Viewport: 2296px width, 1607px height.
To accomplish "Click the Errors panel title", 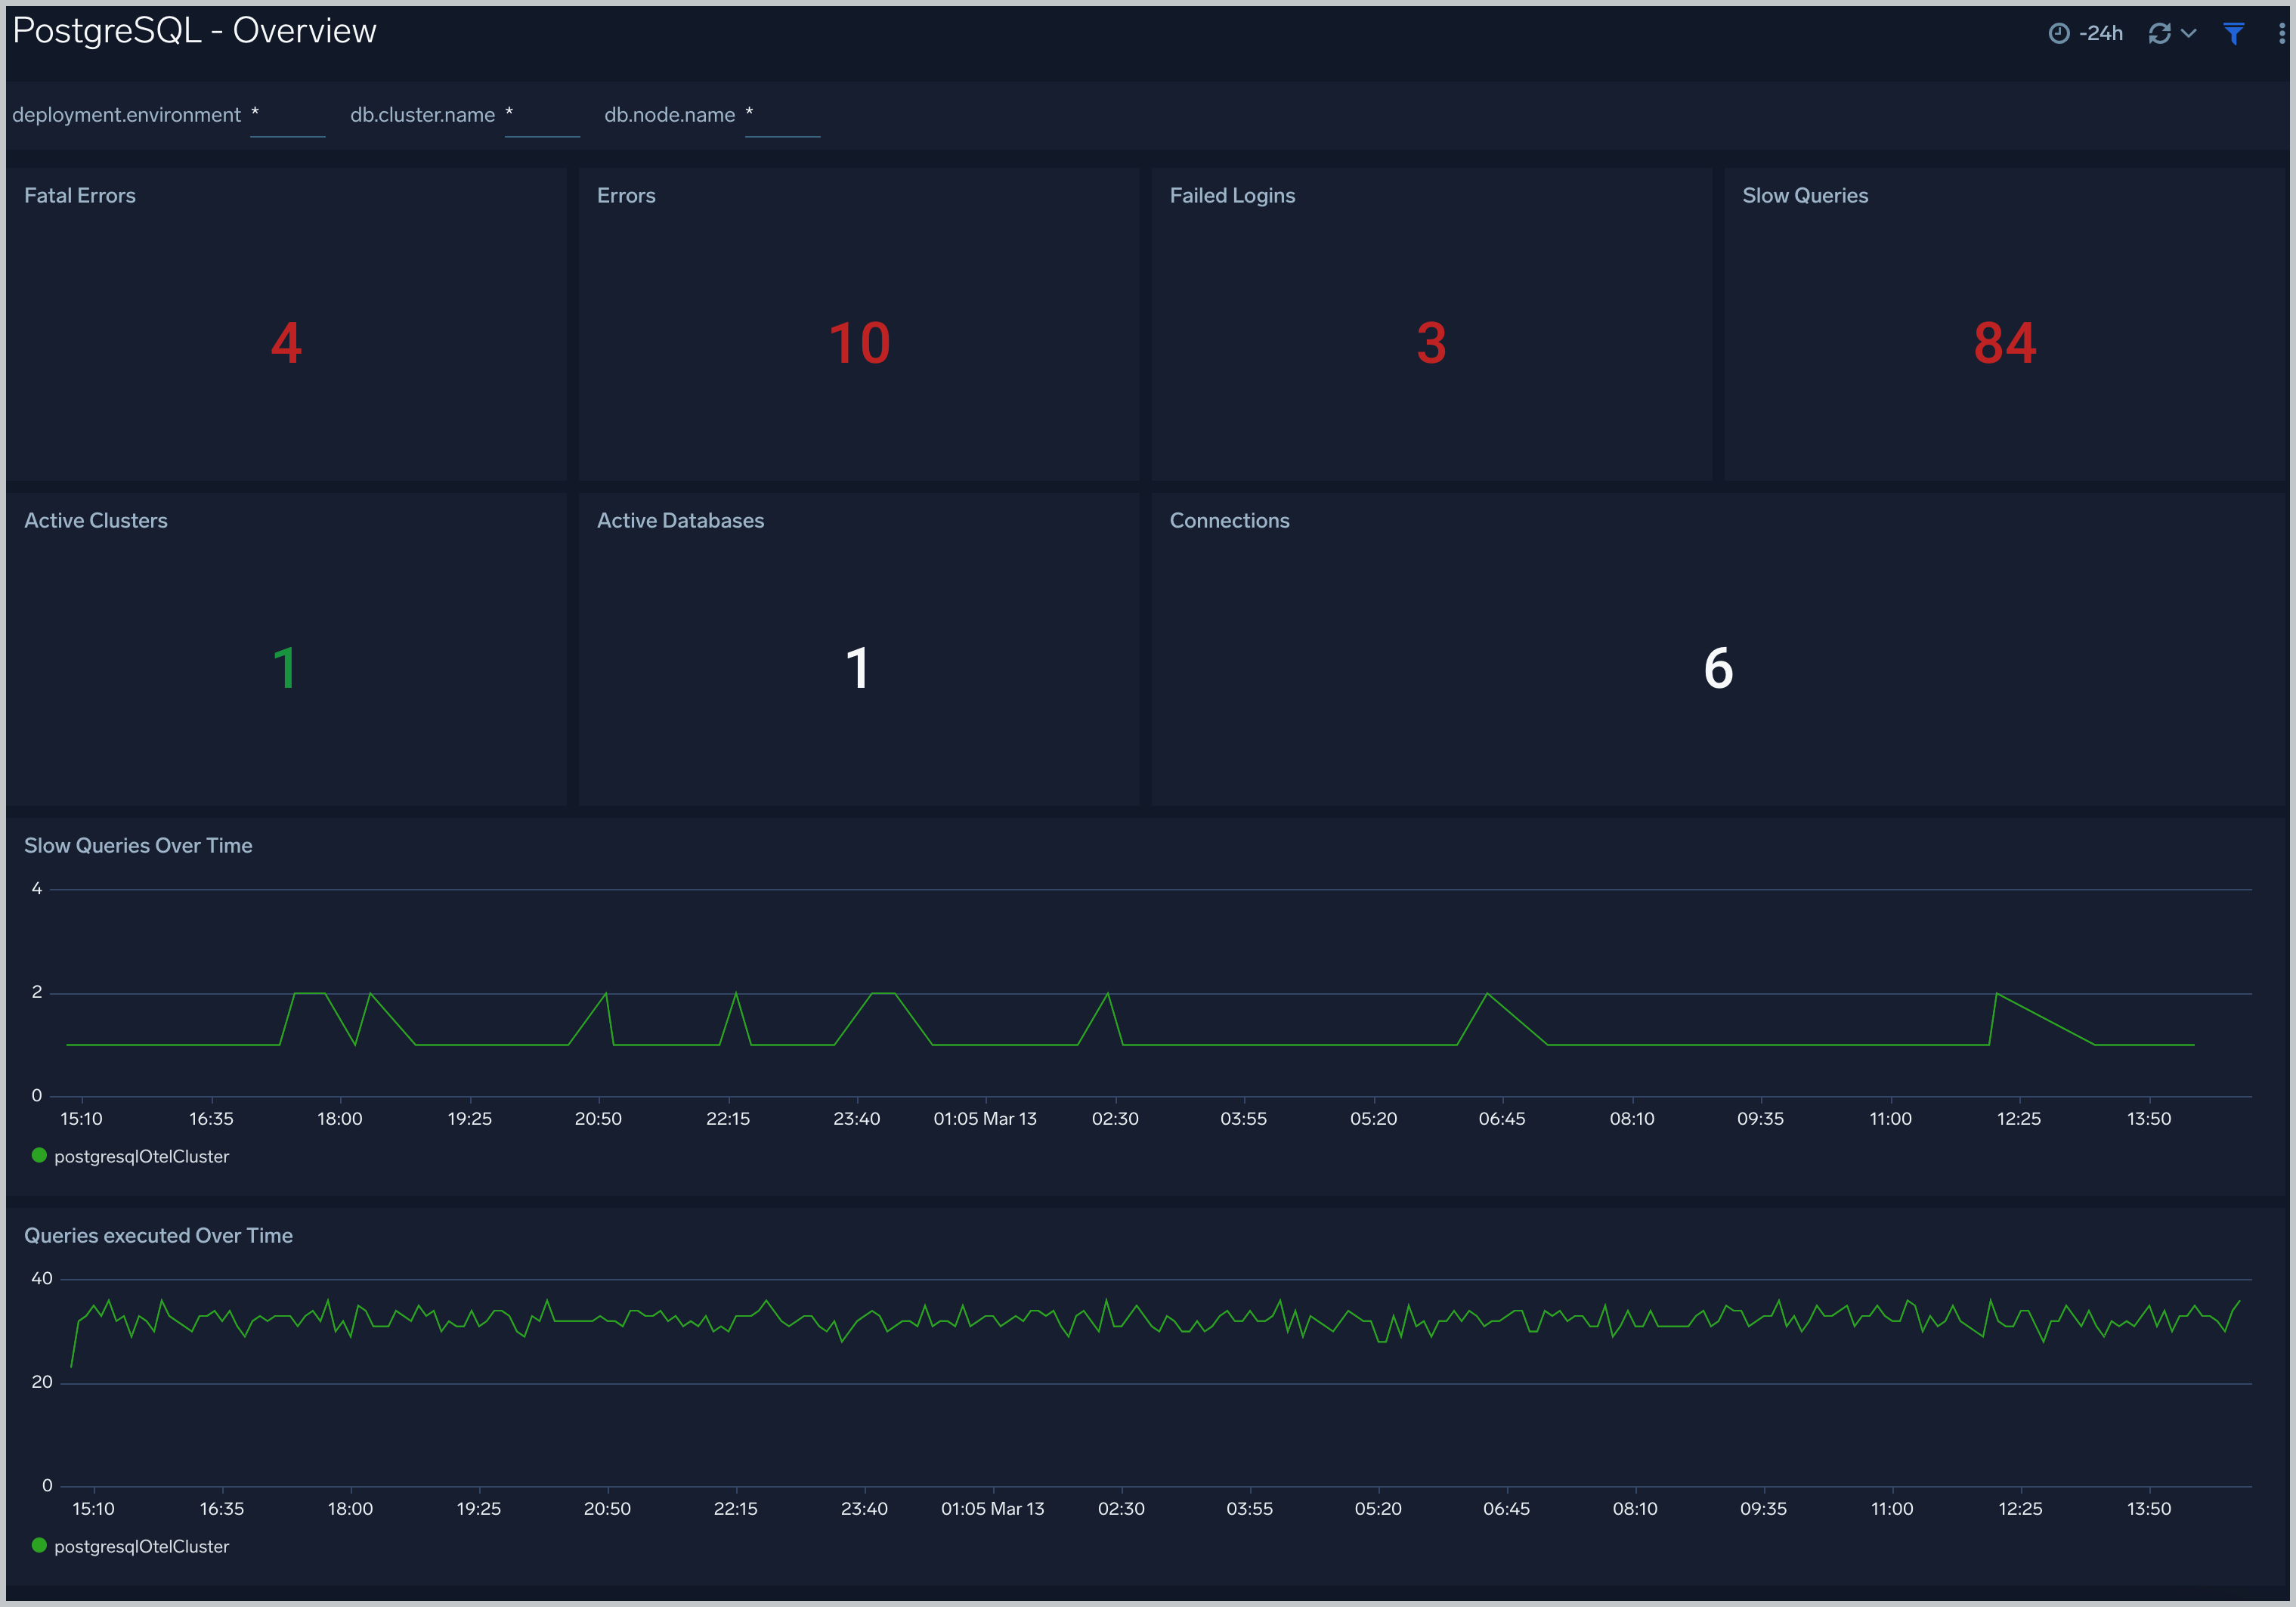I will pos(626,196).
